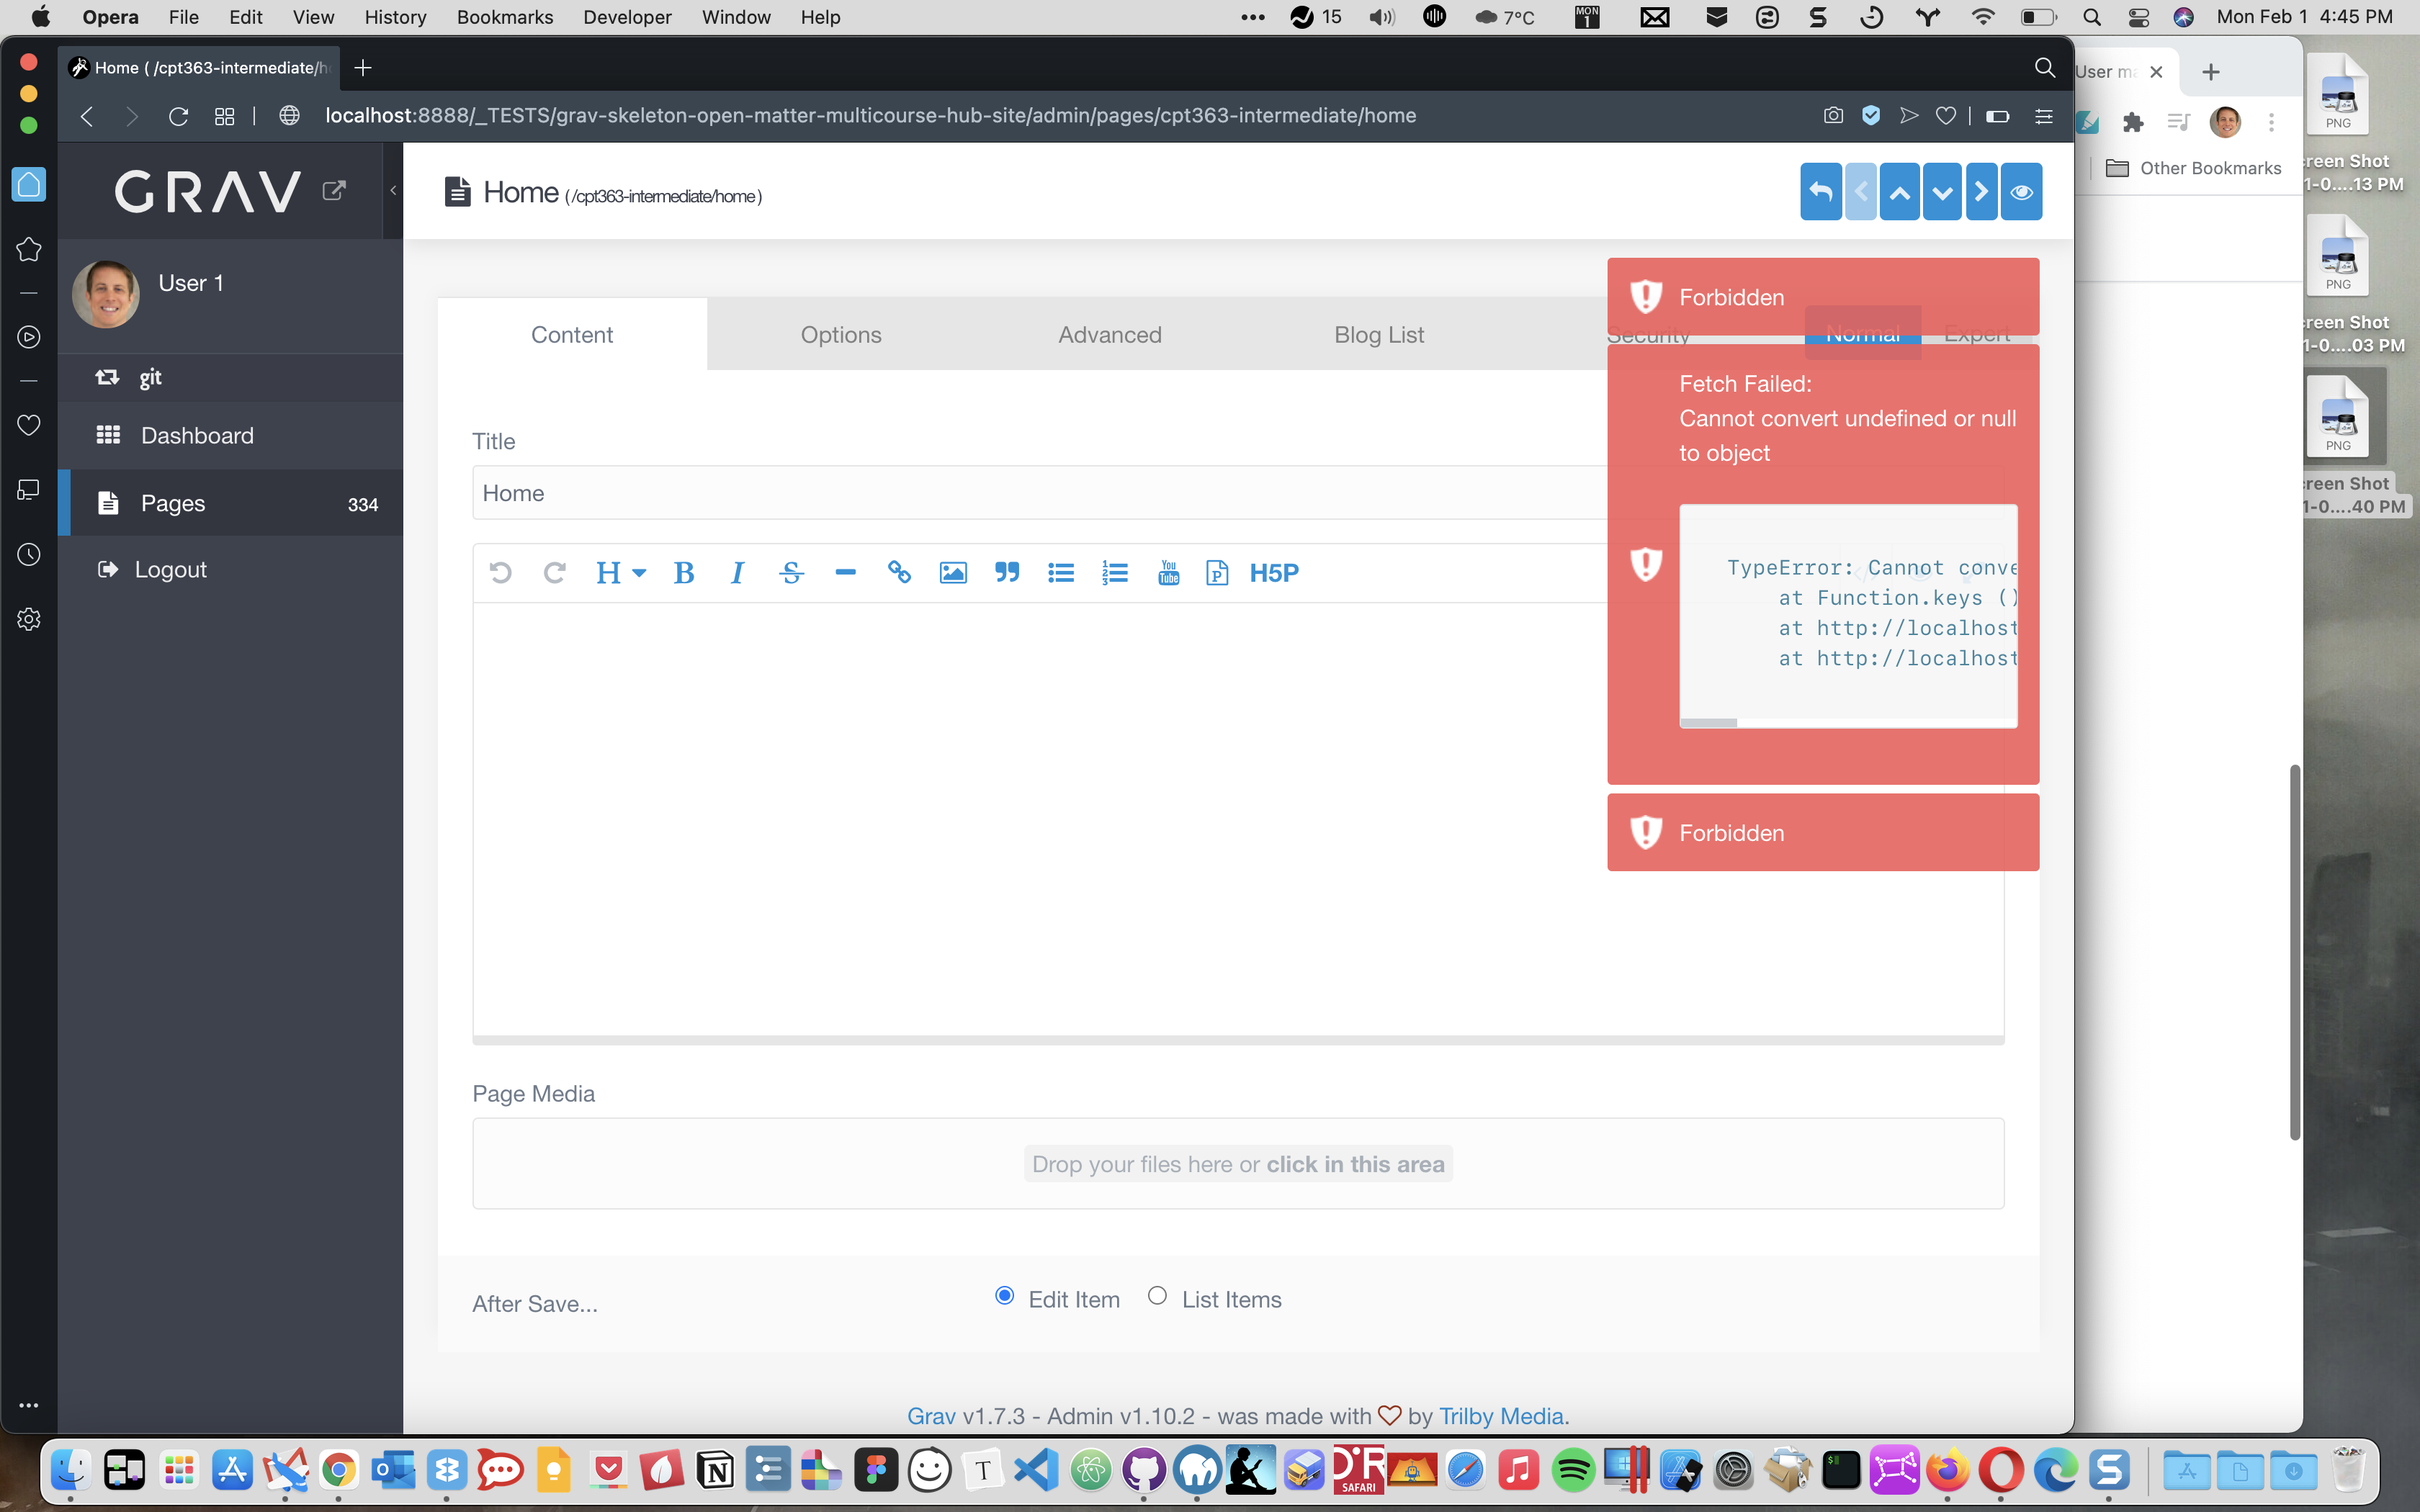Screen dimensions: 2420x1512
Task: Open the History menu in the menu bar
Action: tap(395, 17)
